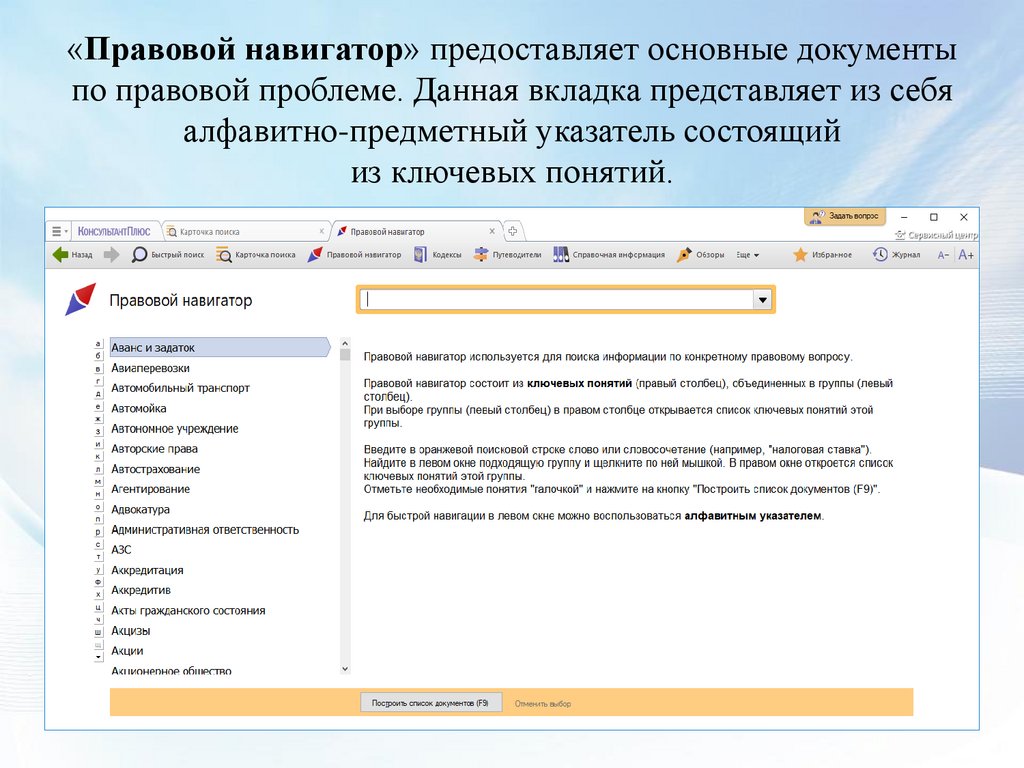
Task: Expand the Еще dropdown menu
Action: [748, 255]
